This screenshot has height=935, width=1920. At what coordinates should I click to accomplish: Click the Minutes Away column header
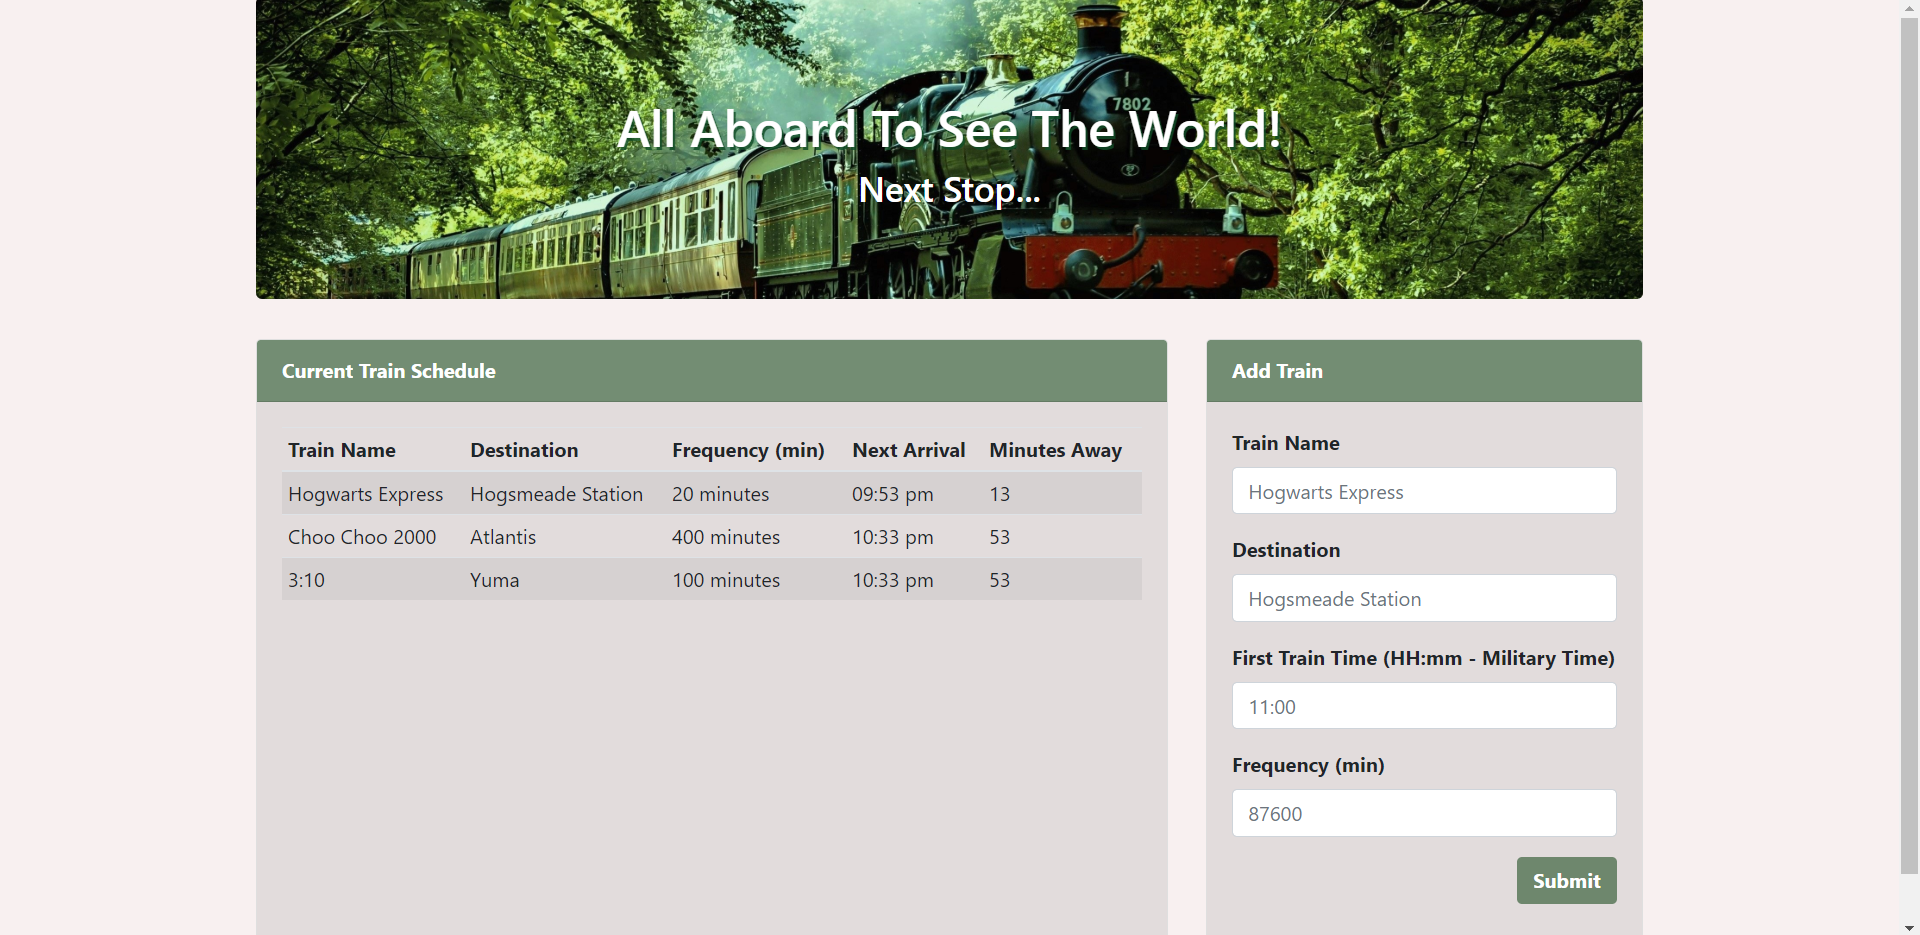pos(1055,450)
